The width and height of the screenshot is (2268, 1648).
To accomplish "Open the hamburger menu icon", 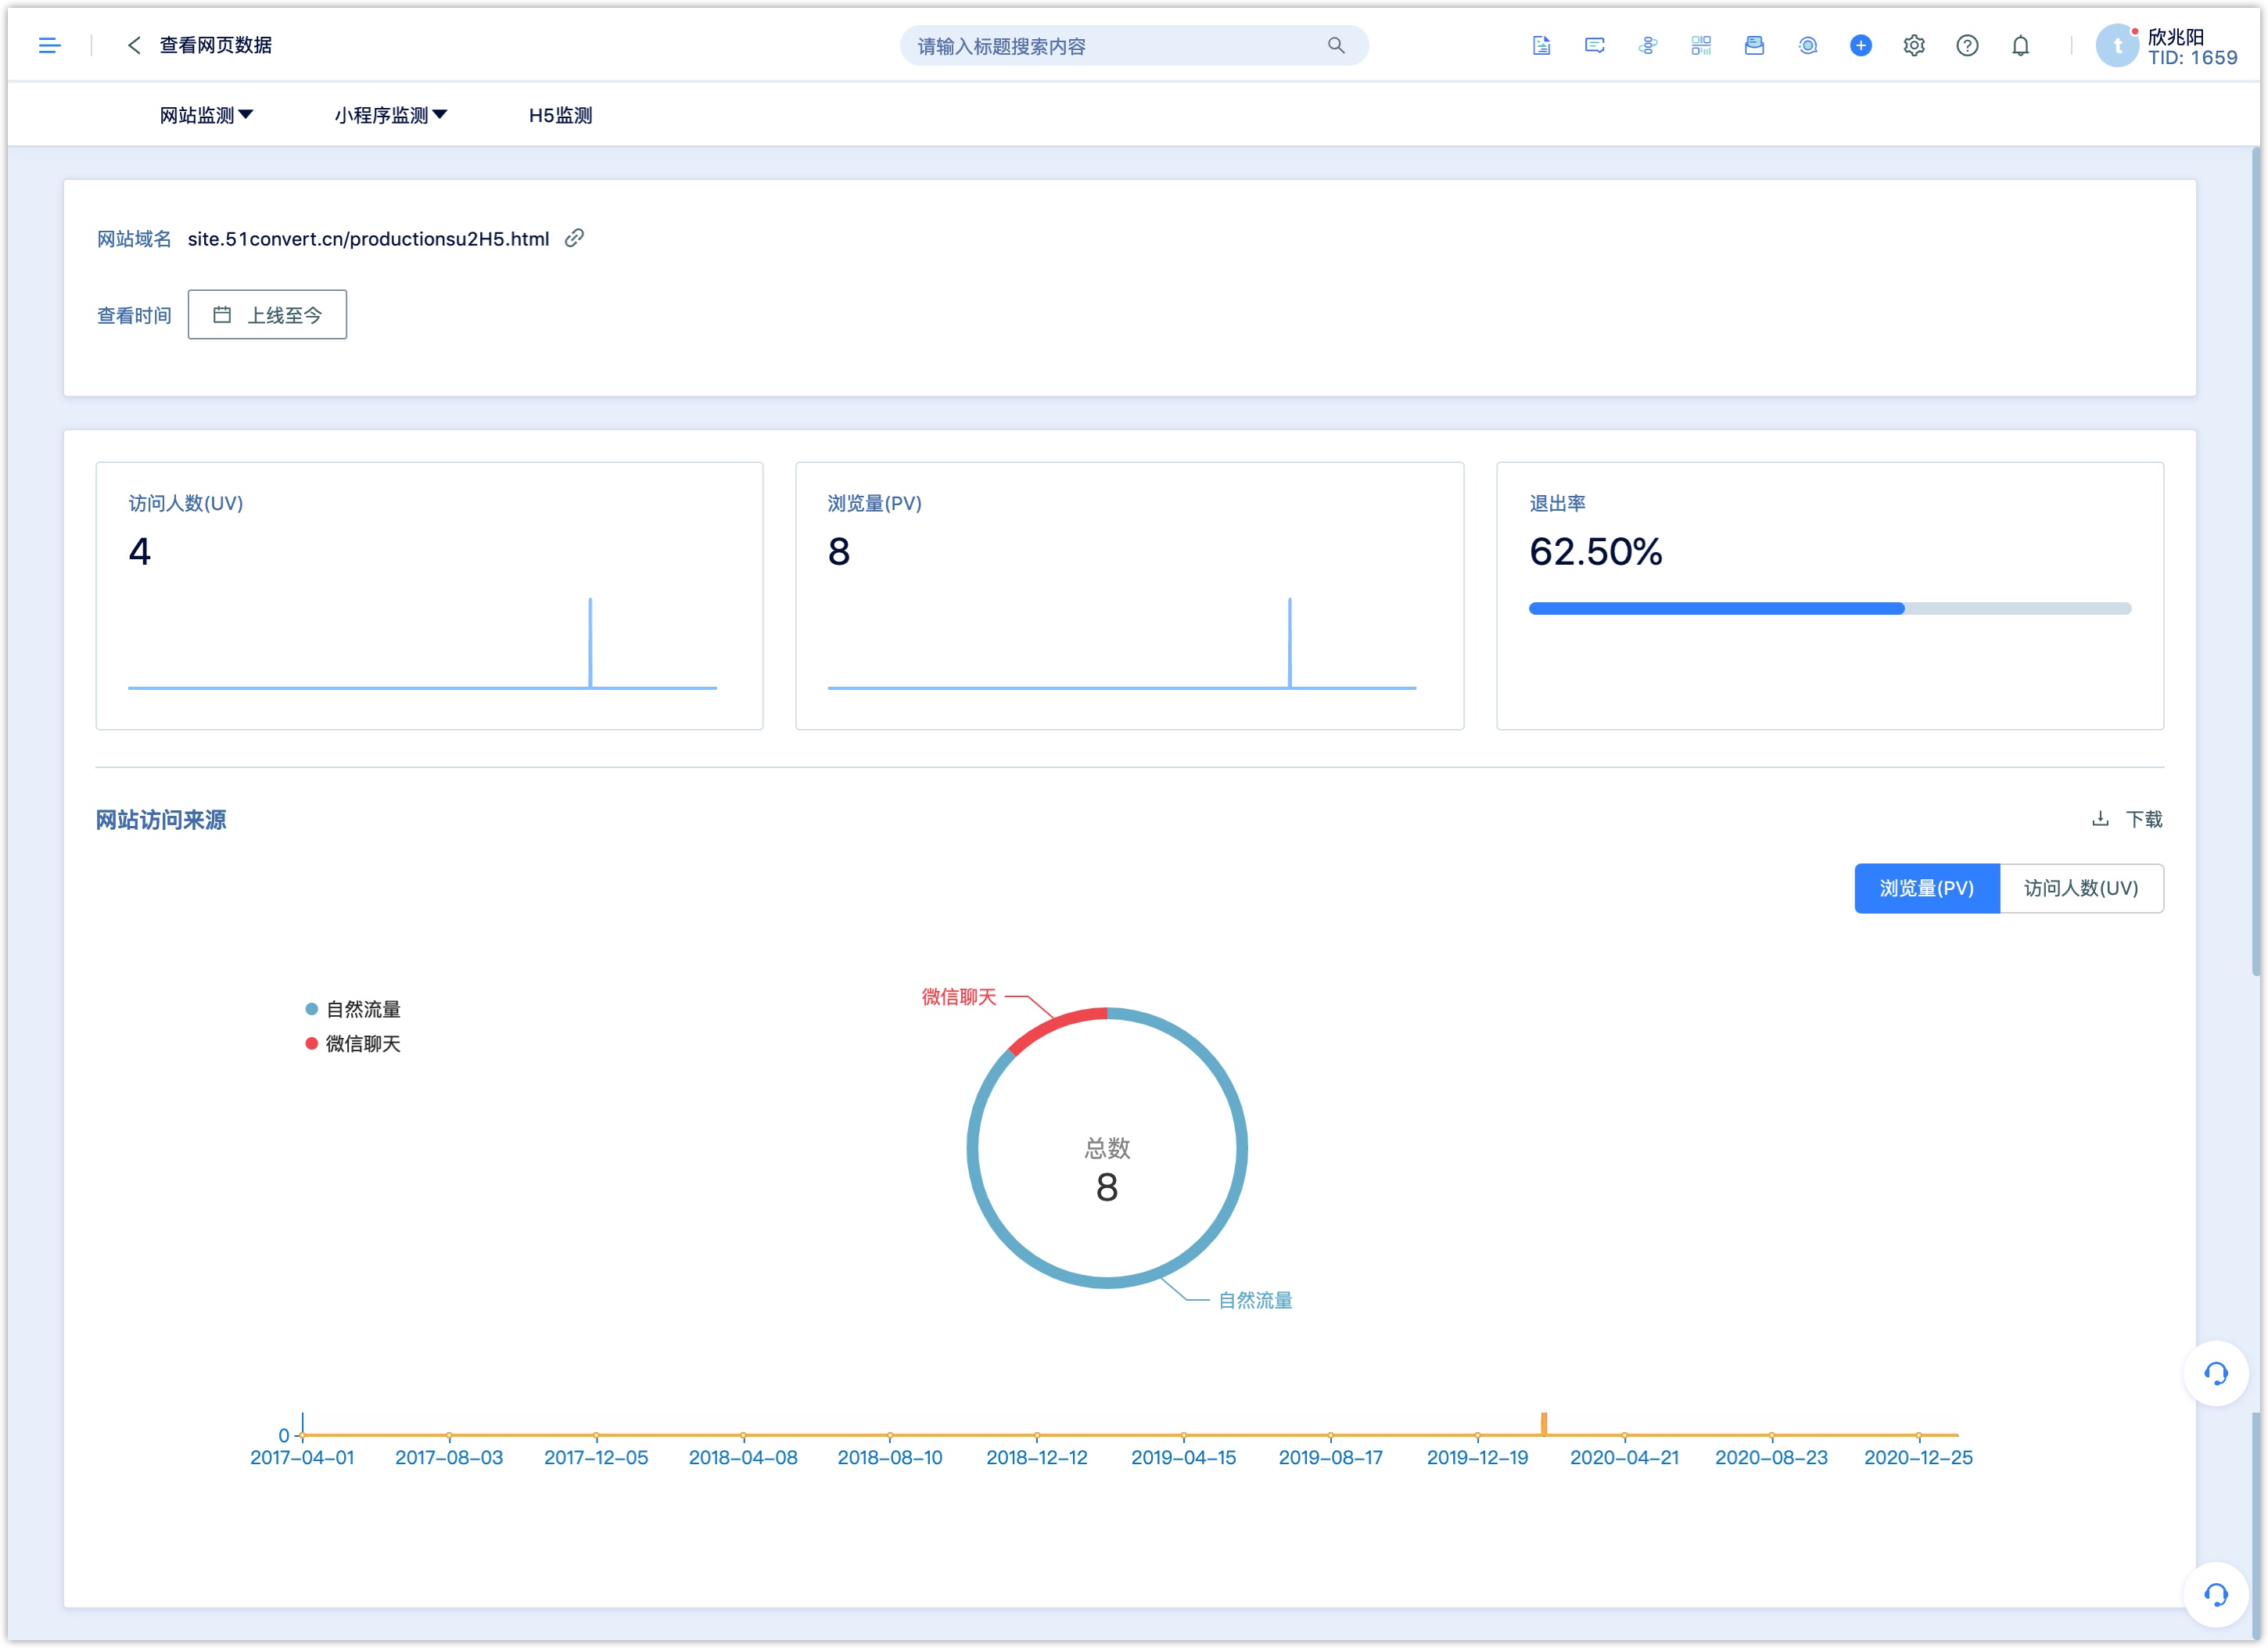I will [49, 45].
